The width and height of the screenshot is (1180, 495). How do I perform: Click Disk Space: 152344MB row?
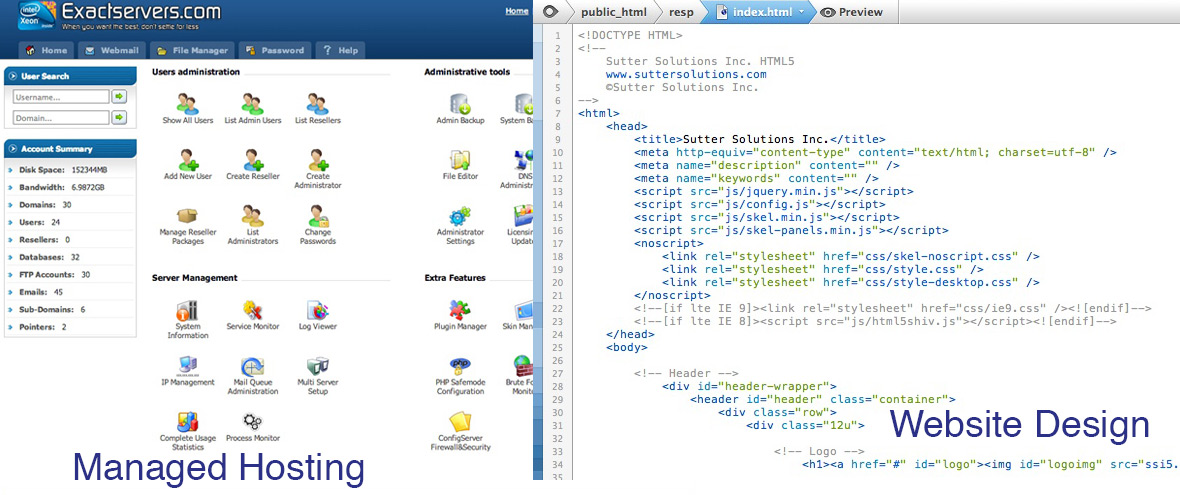pos(70,170)
